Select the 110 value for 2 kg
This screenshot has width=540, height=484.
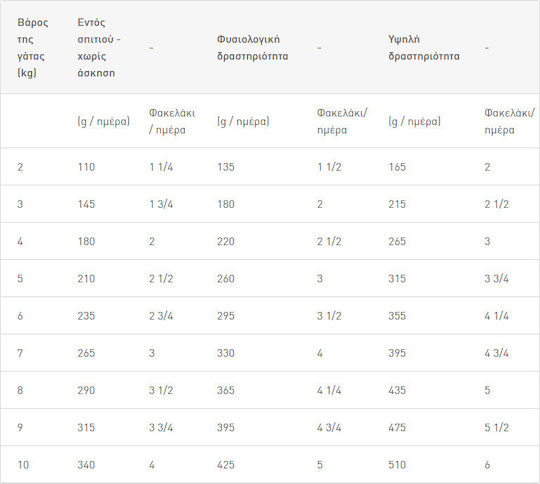(86, 167)
